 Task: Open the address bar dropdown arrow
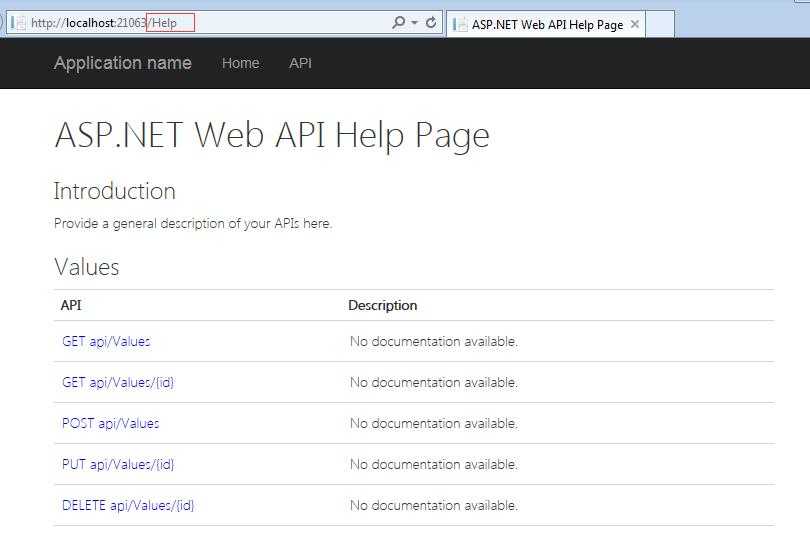tap(414, 23)
